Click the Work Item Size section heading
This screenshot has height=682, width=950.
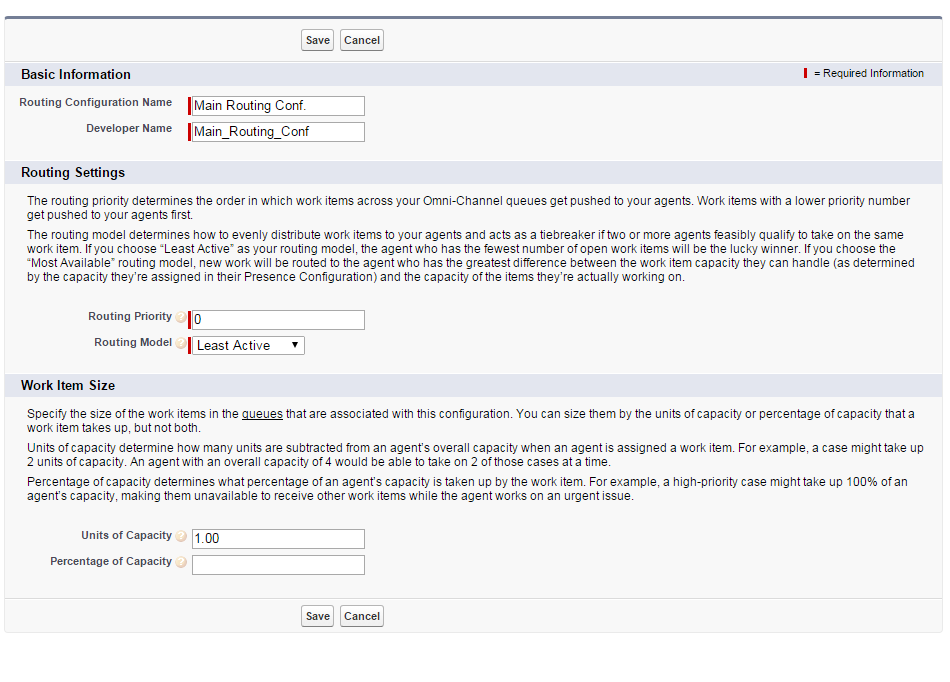68,385
